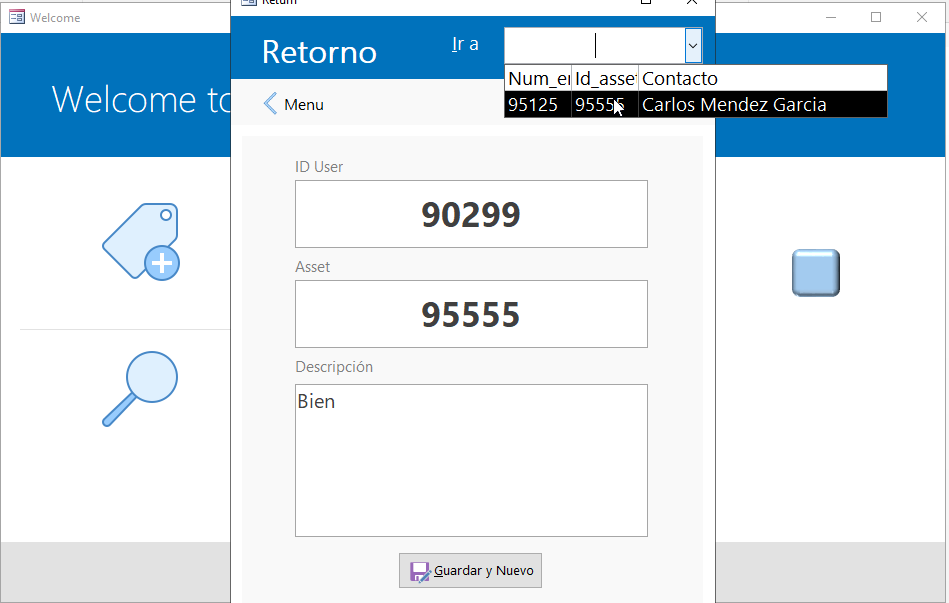Screen dimensions: 949x603
Task: Close the Welcome window
Action: coord(922,17)
